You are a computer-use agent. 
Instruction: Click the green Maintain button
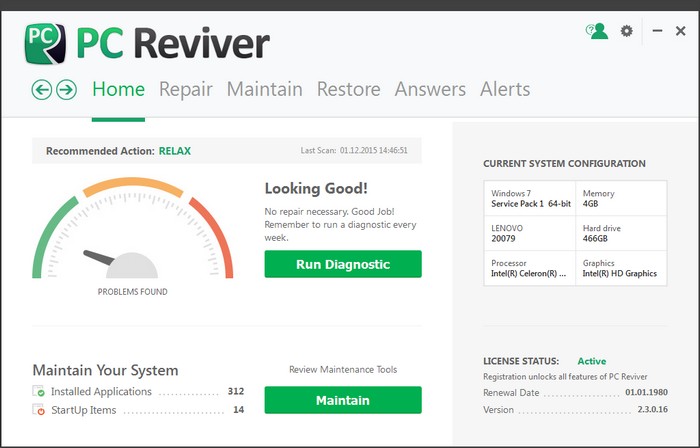point(343,400)
